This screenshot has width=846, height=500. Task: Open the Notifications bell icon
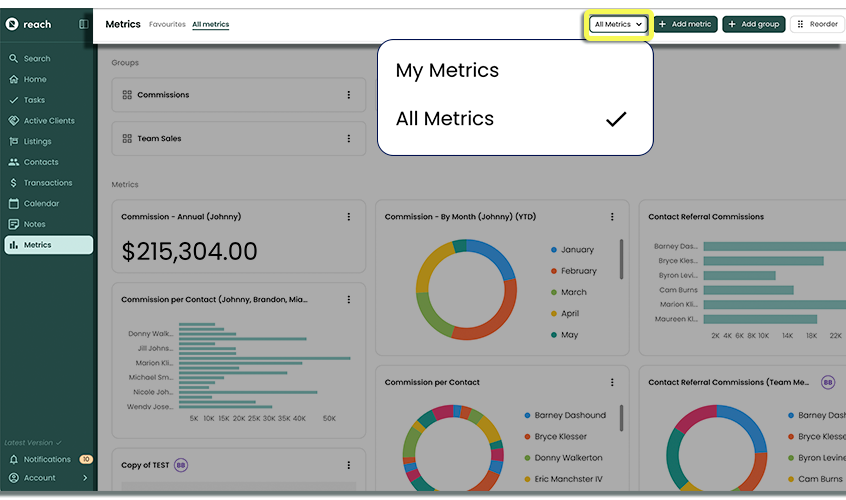coord(14,460)
